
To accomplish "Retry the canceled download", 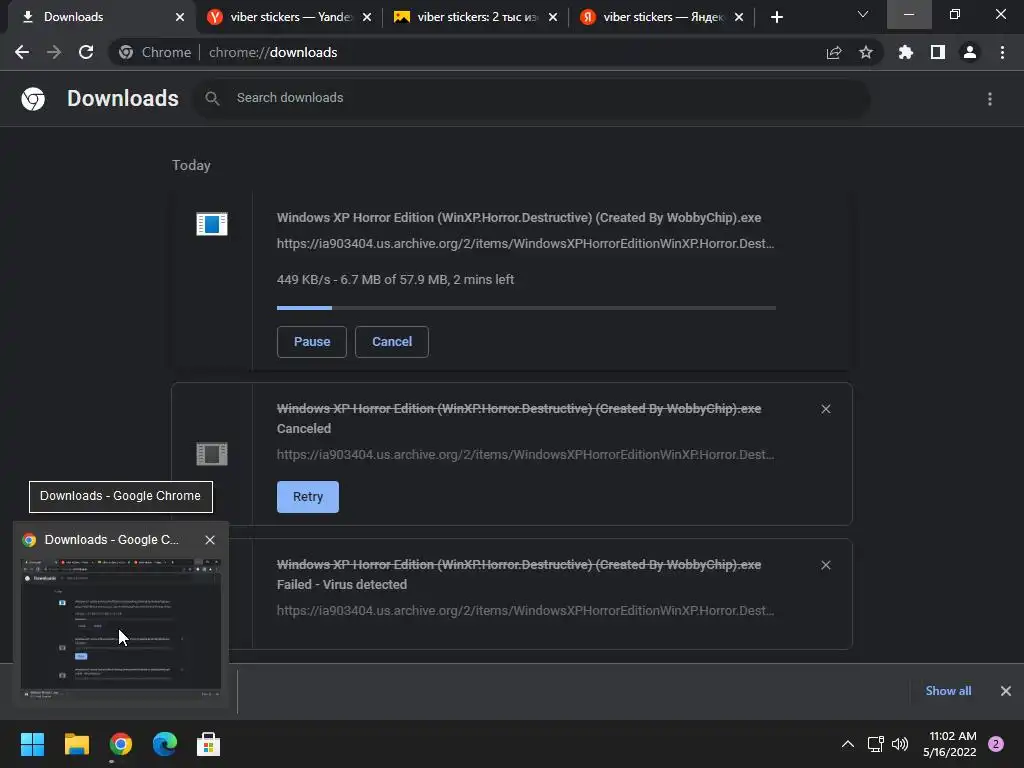I will click(x=308, y=497).
